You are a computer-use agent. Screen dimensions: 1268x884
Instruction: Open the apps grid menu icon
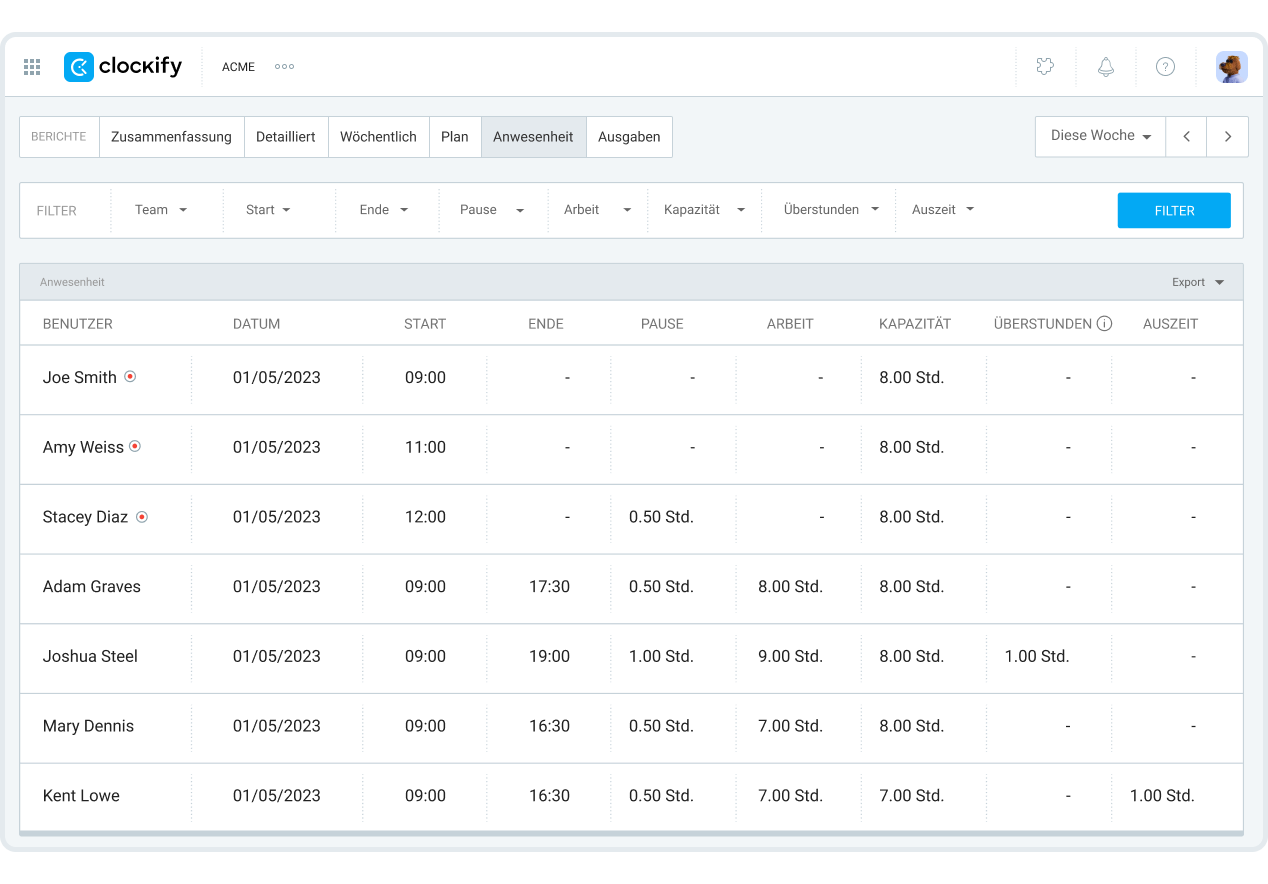32,67
